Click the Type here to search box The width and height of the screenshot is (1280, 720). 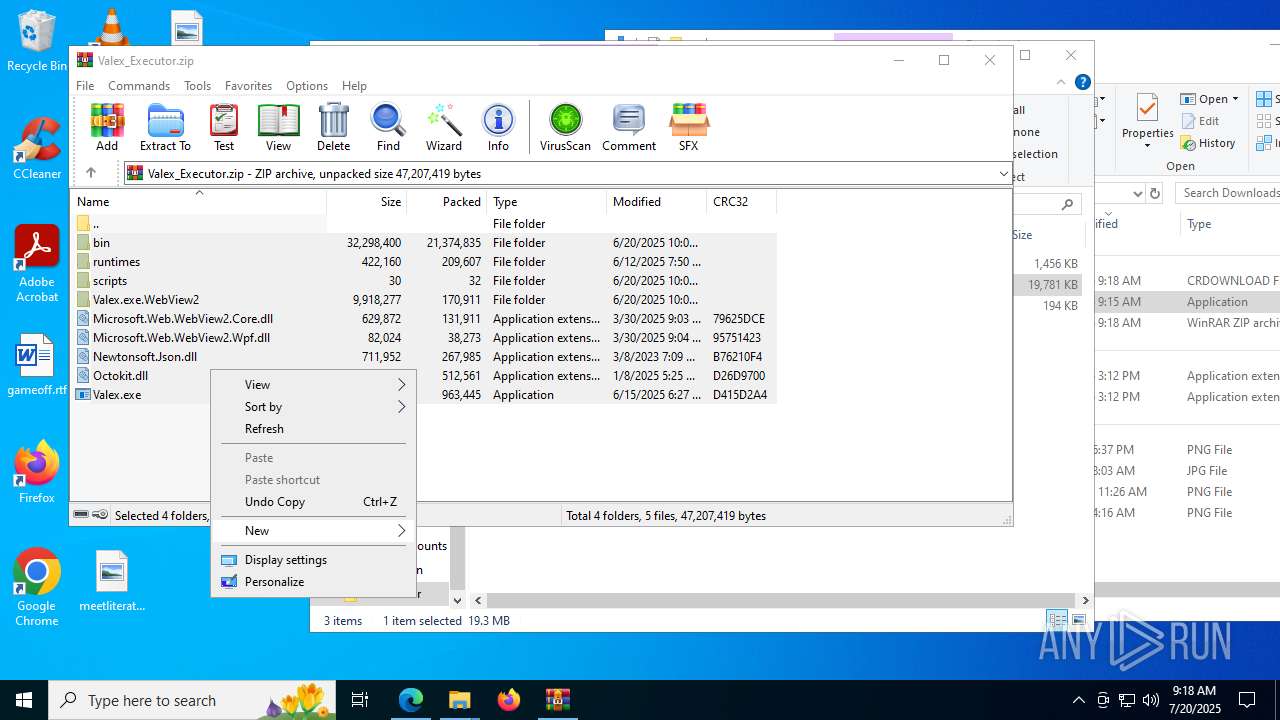(193, 700)
